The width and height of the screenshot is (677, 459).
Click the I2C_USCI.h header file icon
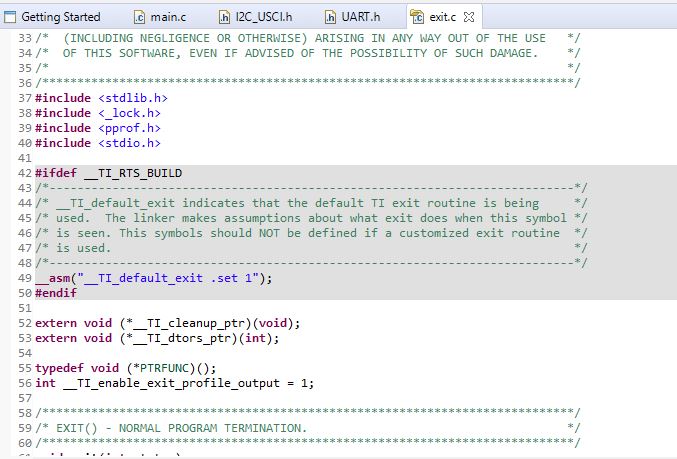click(224, 17)
